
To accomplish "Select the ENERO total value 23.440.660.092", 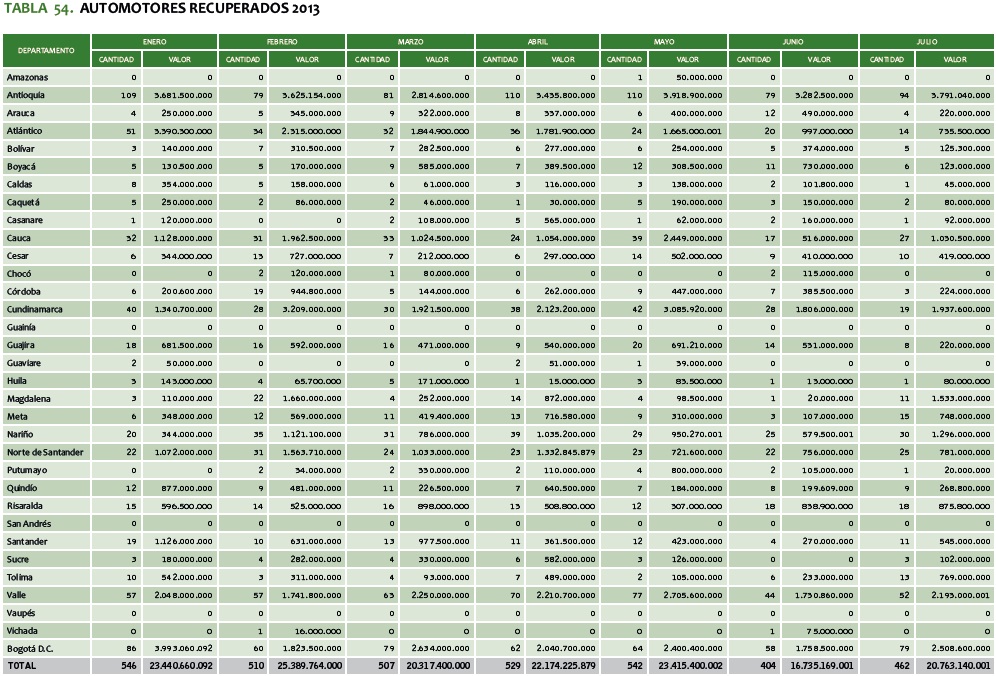I will [178, 665].
